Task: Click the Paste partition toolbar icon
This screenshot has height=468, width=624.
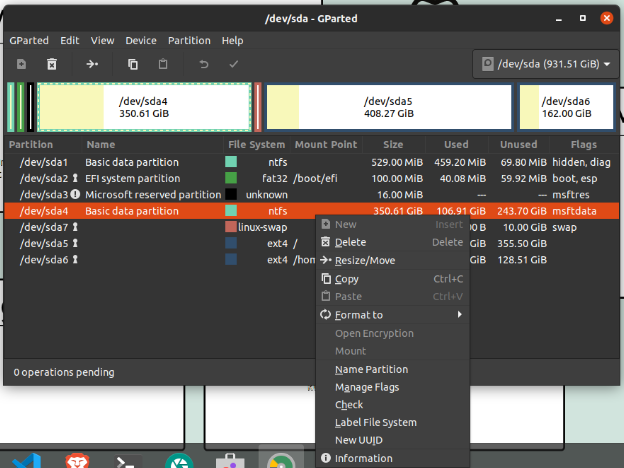Action: click(163, 64)
